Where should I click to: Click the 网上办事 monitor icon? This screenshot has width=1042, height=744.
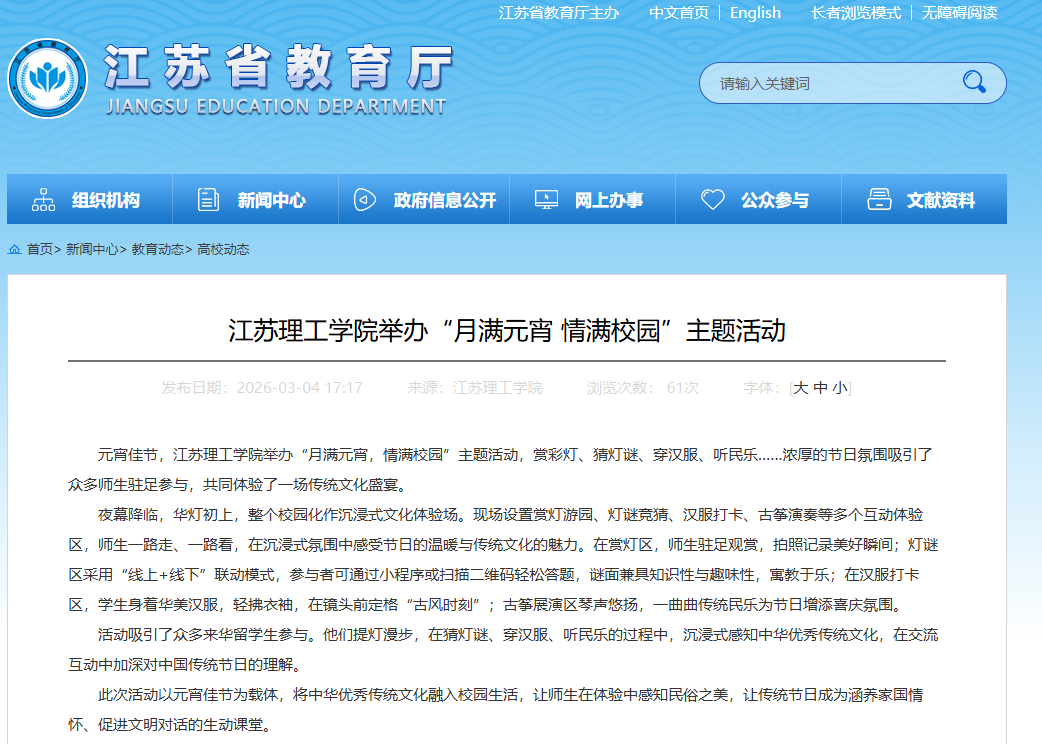point(546,200)
